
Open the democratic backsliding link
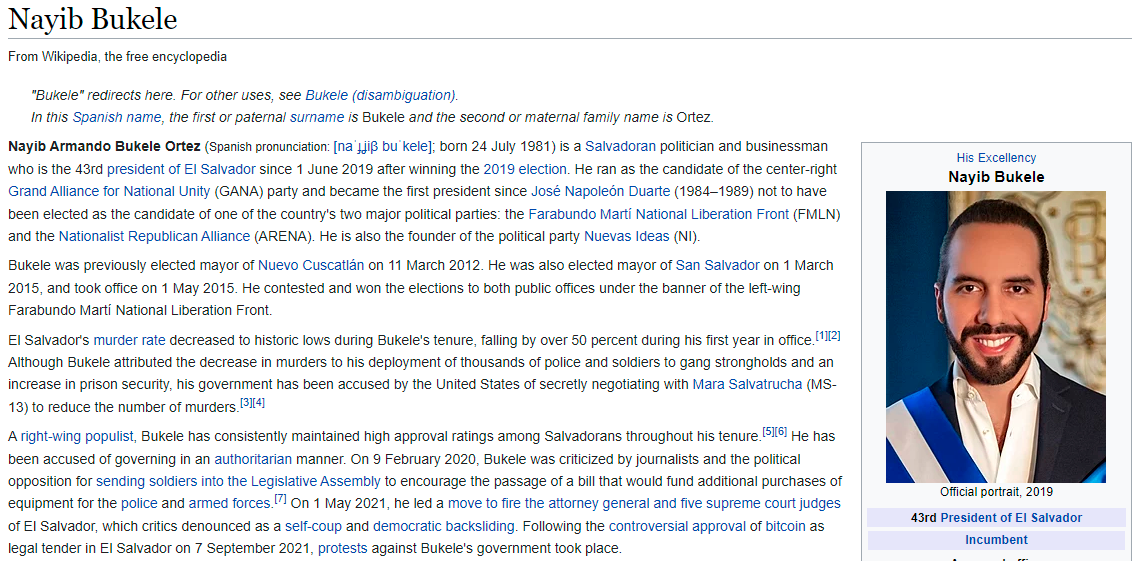click(444, 526)
